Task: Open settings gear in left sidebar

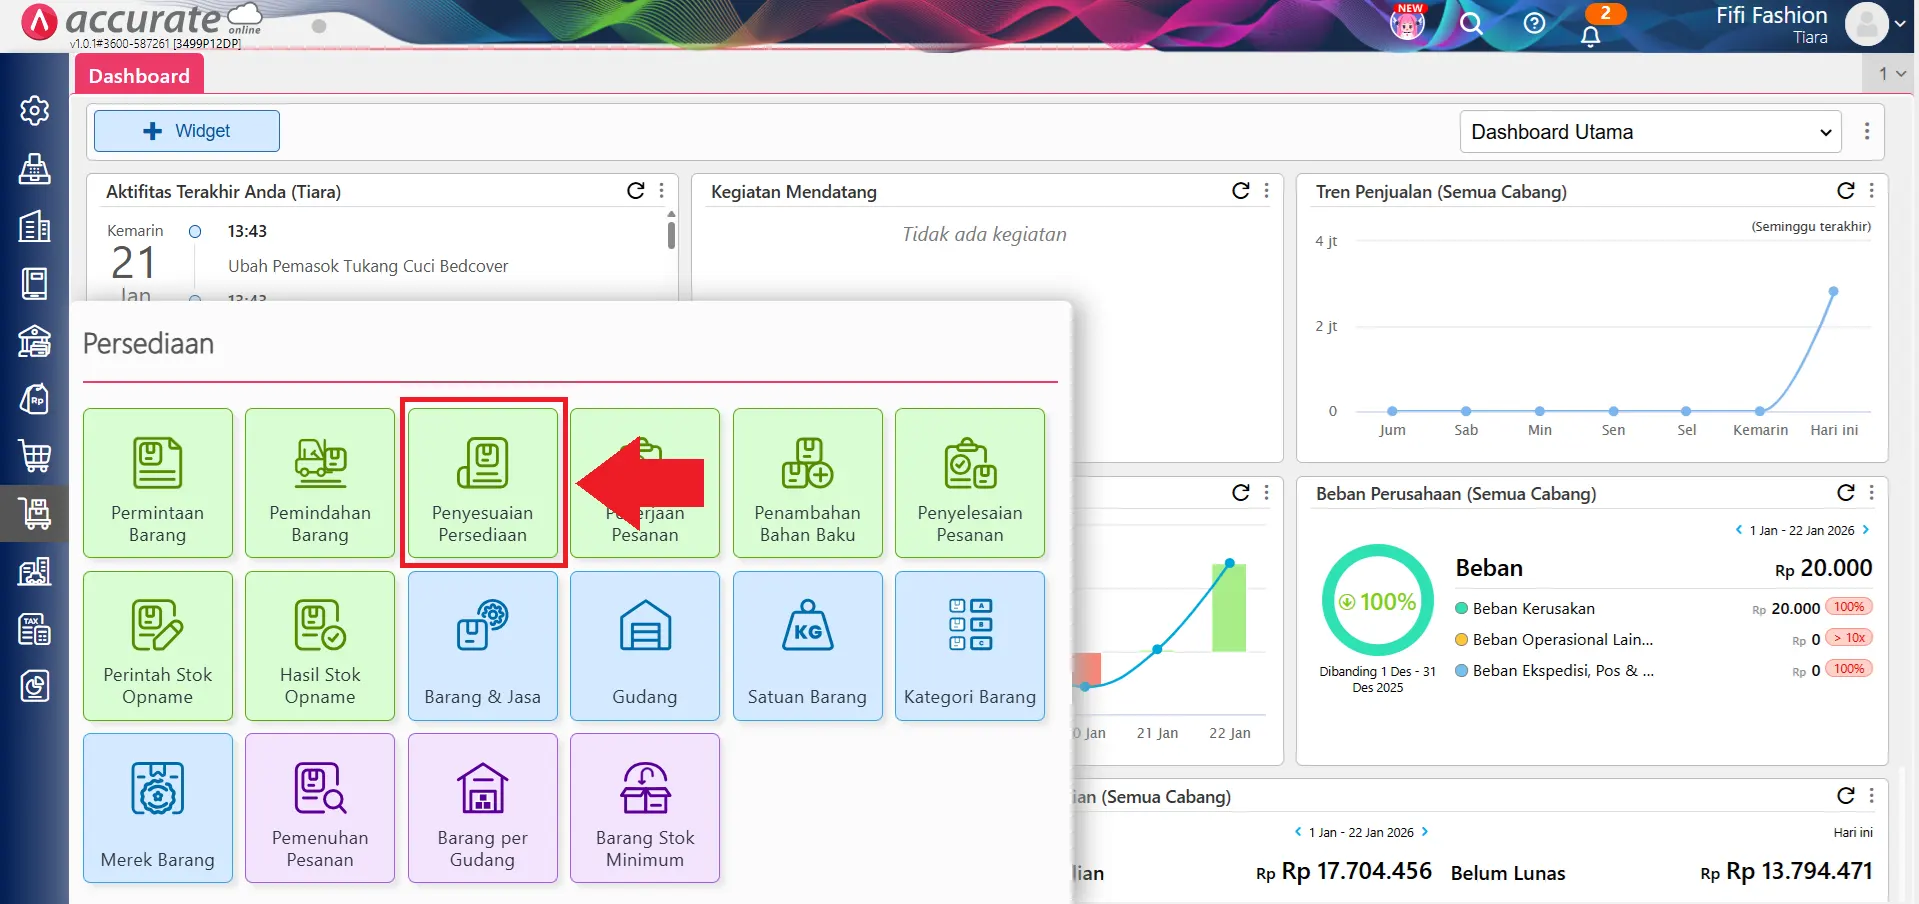Action: tap(35, 110)
